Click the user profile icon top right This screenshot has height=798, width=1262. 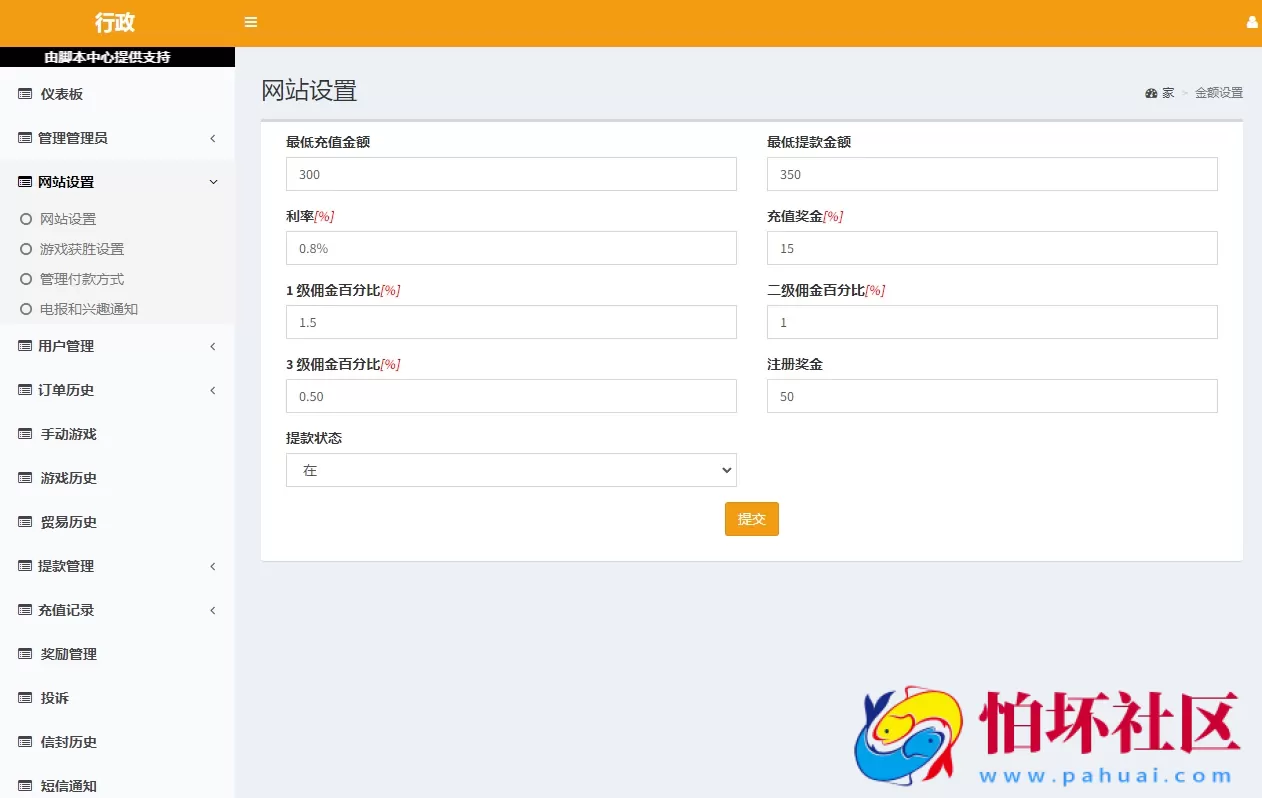pos(1252,22)
